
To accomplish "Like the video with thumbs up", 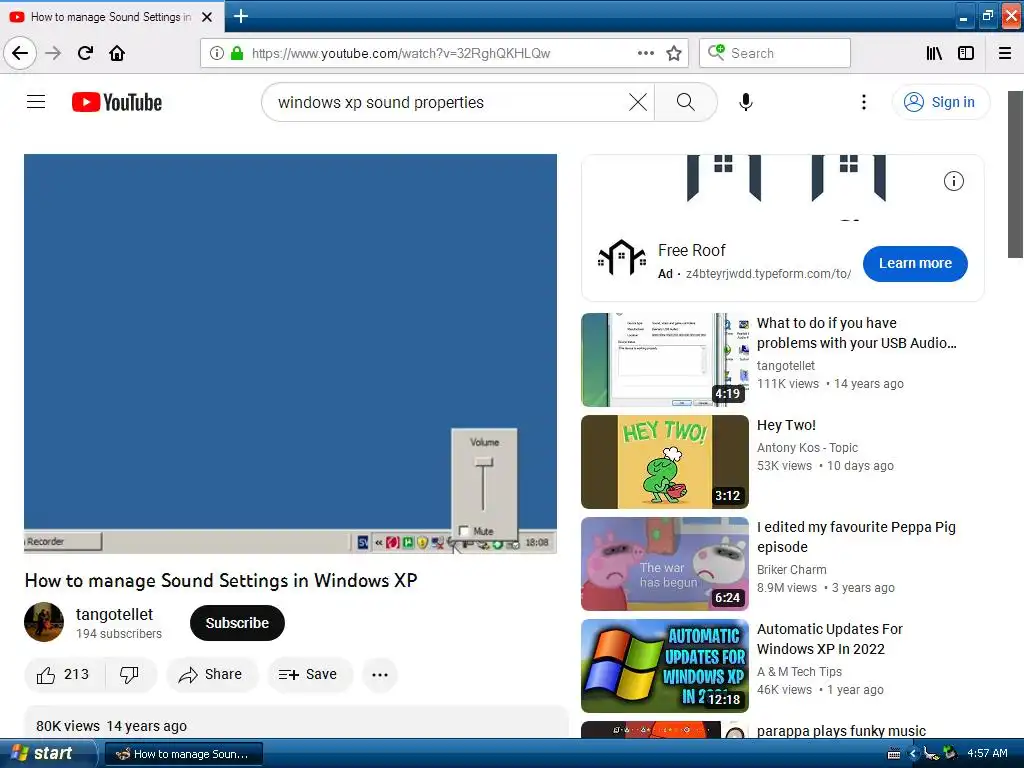I will tap(63, 675).
